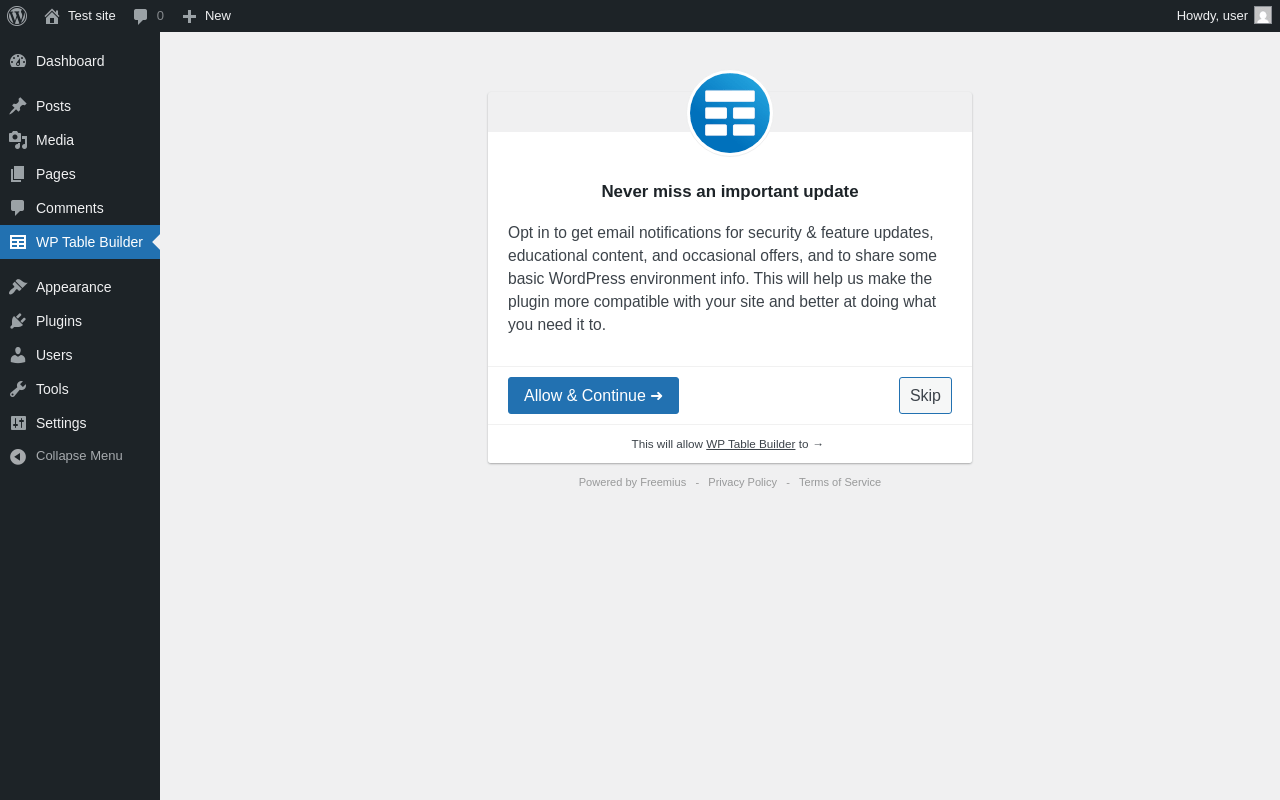The height and width of the screenshot is (800, 1280).
Task: Open the Privacy Policy link
Action: click(742, 482)
